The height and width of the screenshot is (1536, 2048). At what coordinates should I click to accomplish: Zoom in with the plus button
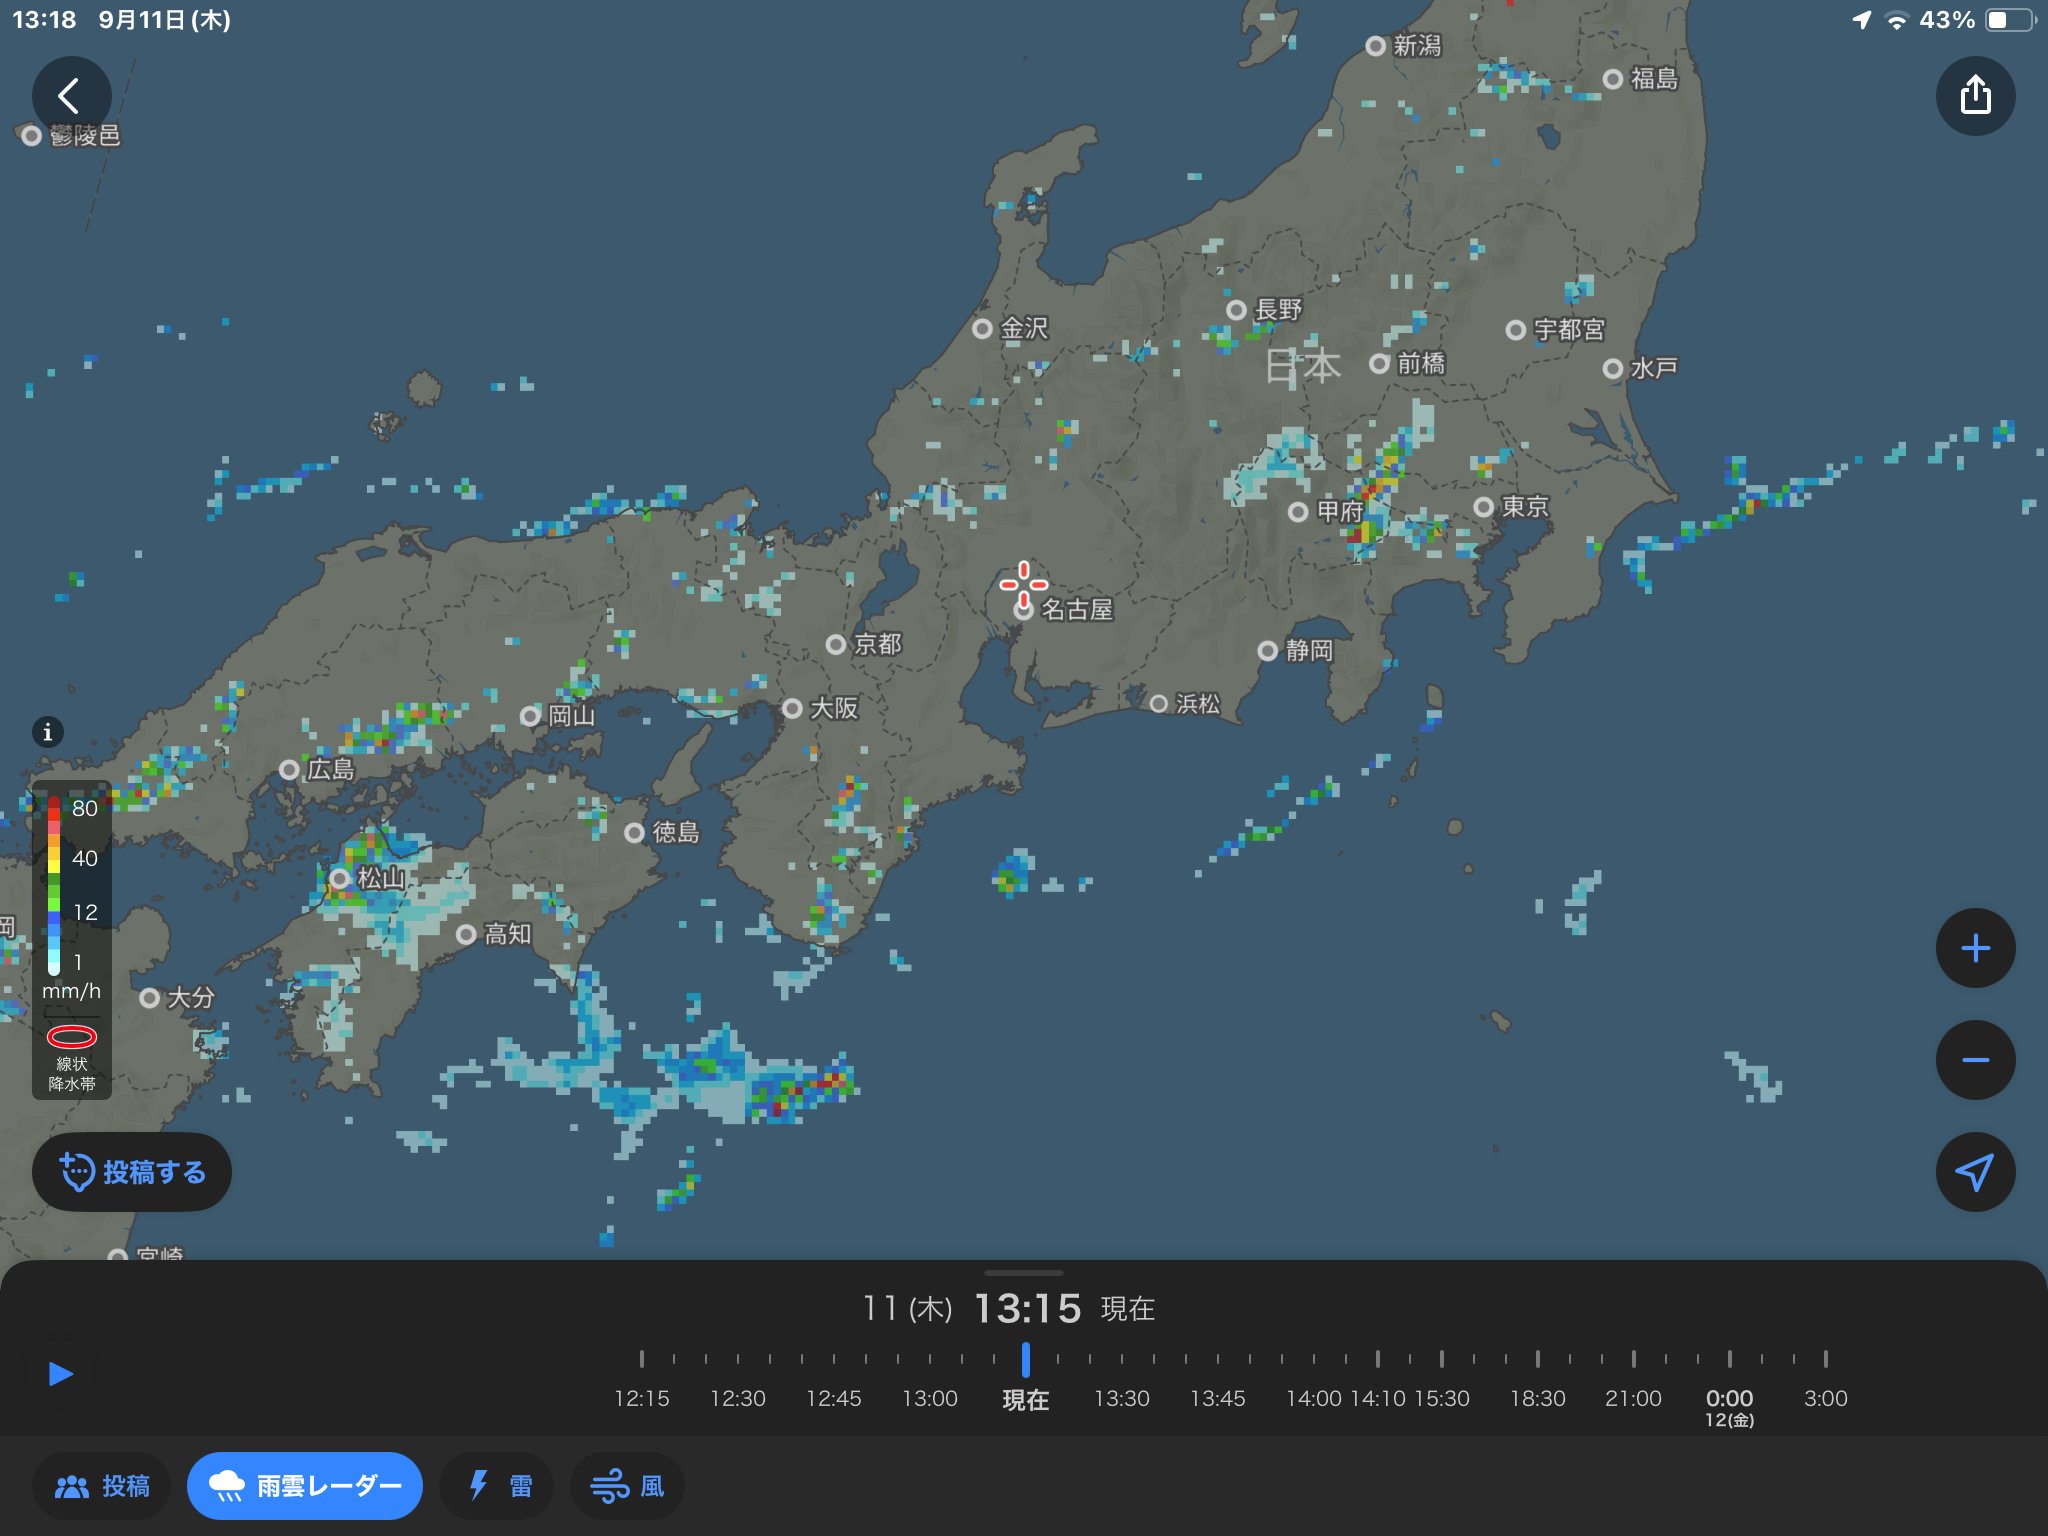click(x=1975, y=948)
